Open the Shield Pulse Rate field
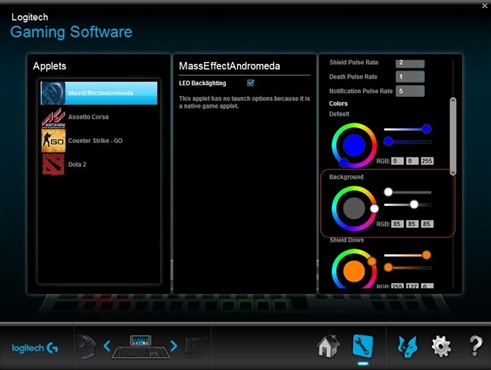The height and width of the screenshot is (370, 491). 410,63
